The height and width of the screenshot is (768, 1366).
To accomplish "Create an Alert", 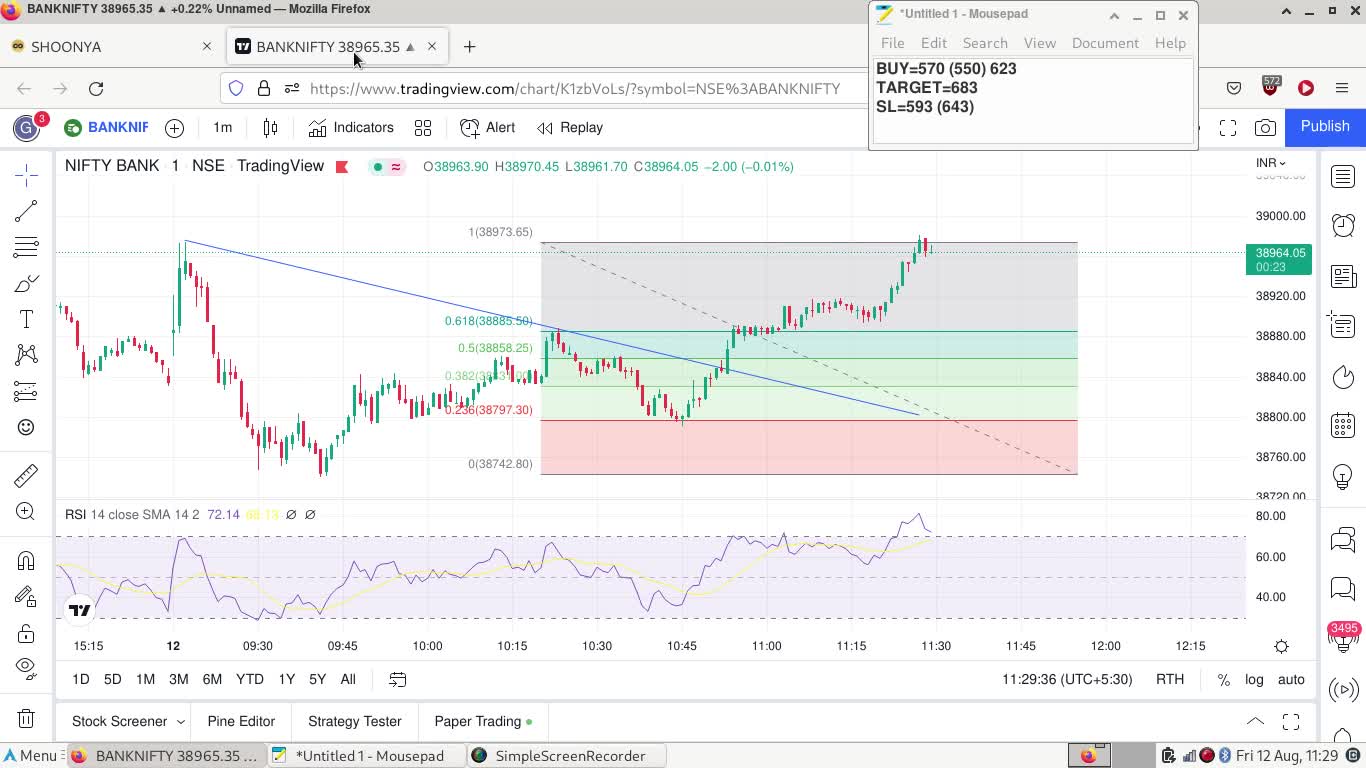I will pyautogui.click(x=488, y=128).
